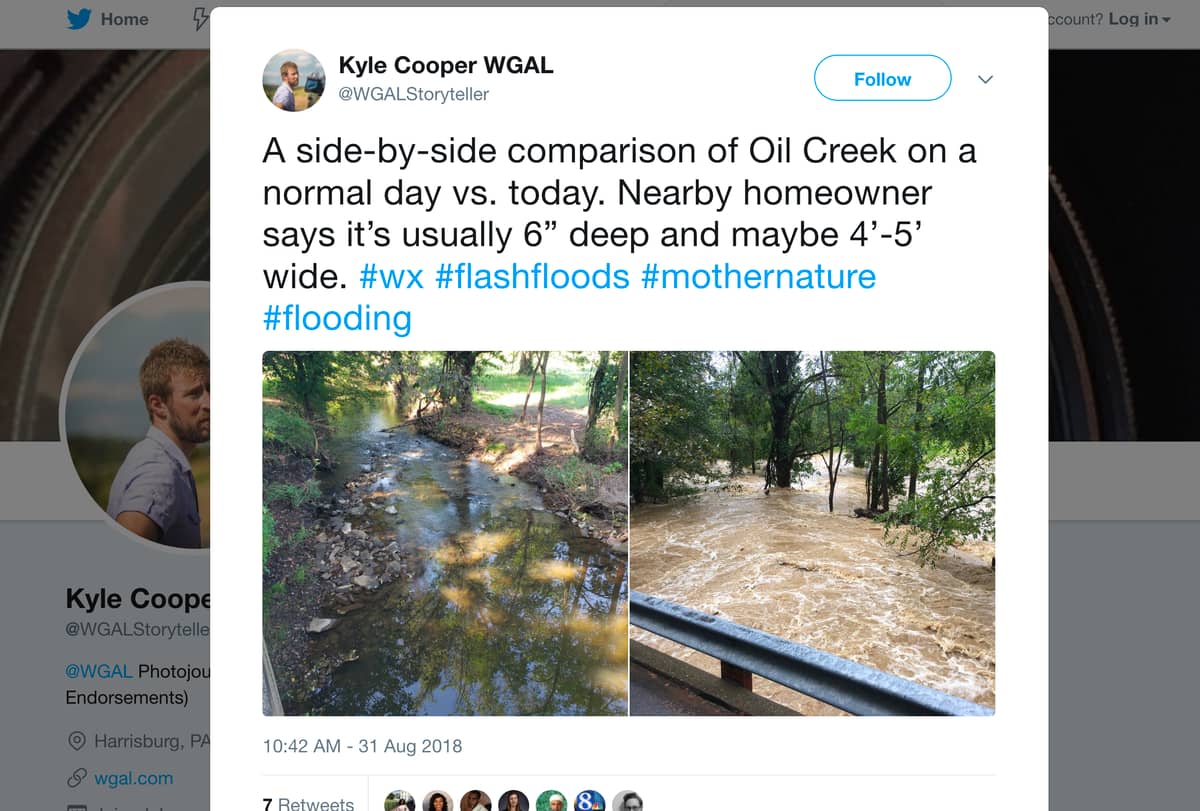Click the Home navigation item
Image resolution: width=1200 pixels, height=811 pixels.
click(x=124, y=19)
